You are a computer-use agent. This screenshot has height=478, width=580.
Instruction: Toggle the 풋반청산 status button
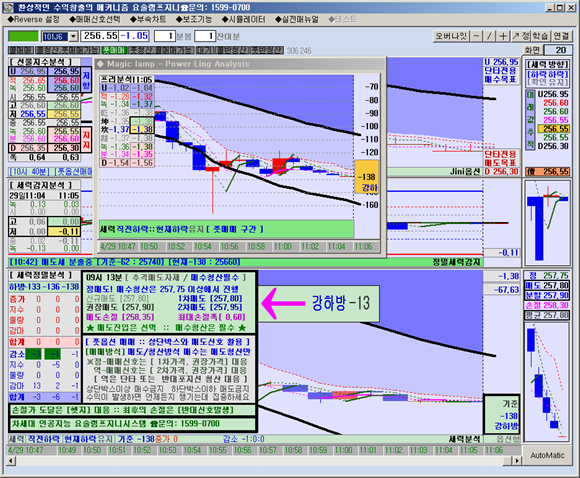[267, 50]
